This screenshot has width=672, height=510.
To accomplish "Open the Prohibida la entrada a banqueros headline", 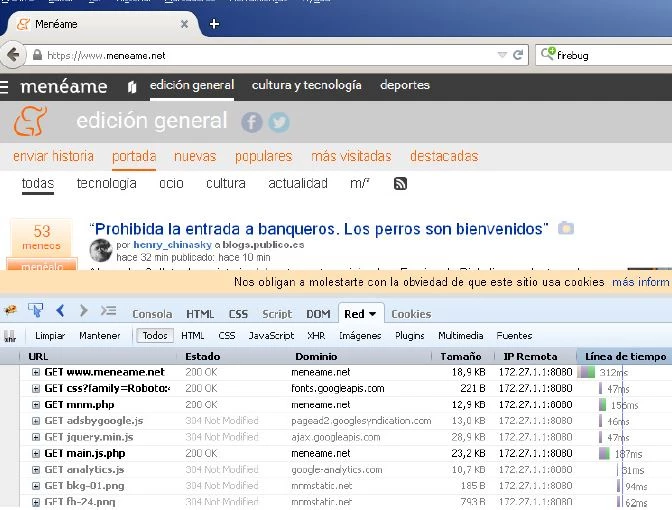I will tap(318, 229).
